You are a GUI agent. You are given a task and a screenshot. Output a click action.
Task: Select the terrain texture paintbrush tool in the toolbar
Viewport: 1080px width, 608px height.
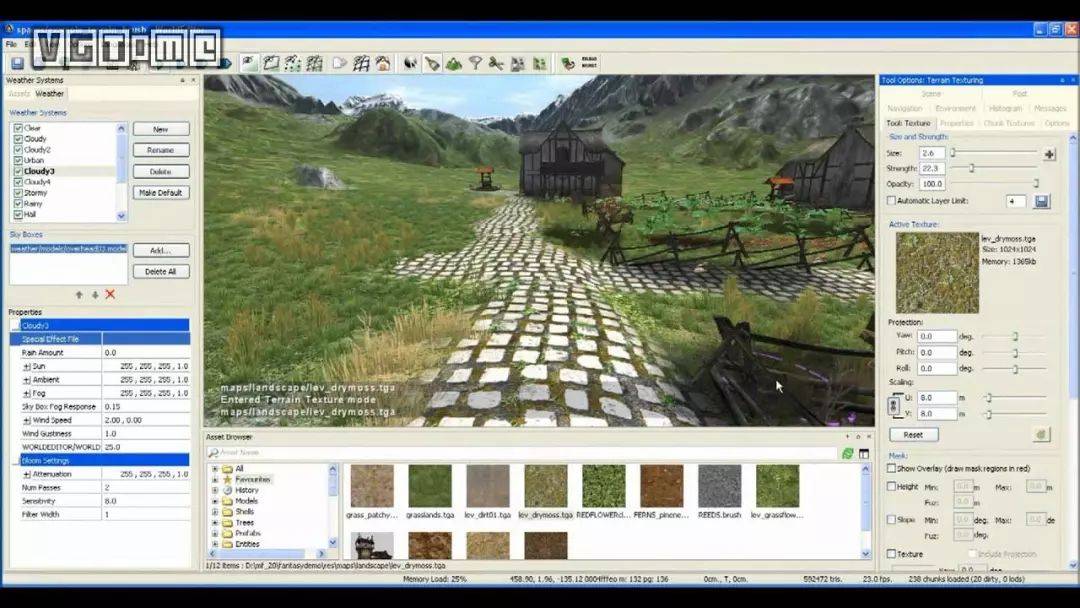(432, 63)
